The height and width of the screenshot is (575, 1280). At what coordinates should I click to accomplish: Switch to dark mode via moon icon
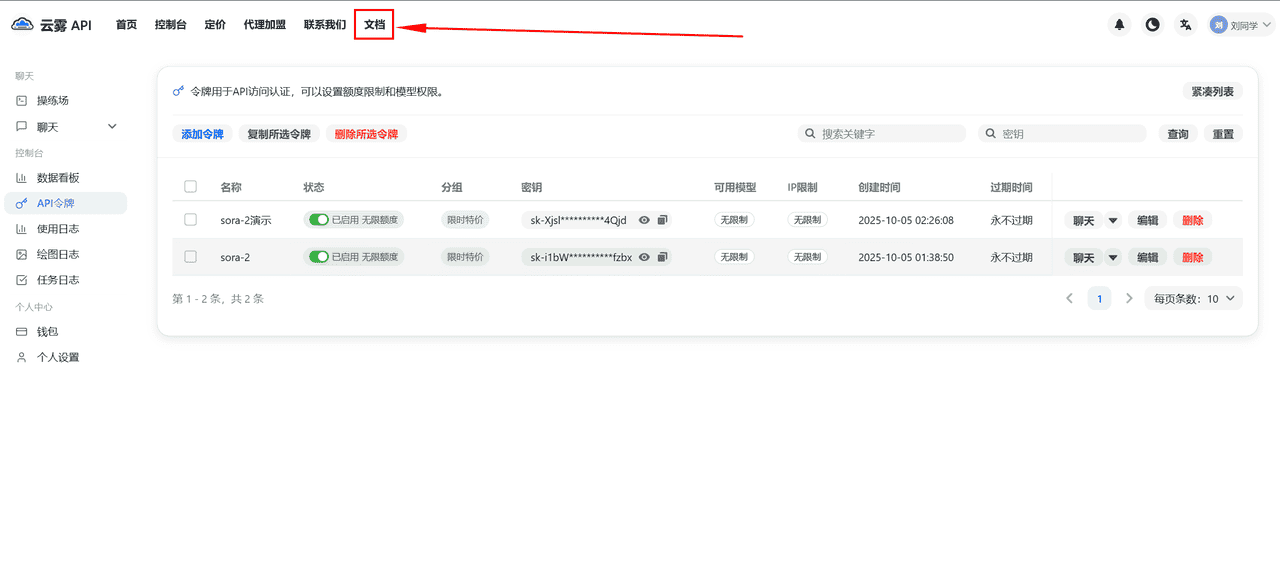pos(1152,25)
